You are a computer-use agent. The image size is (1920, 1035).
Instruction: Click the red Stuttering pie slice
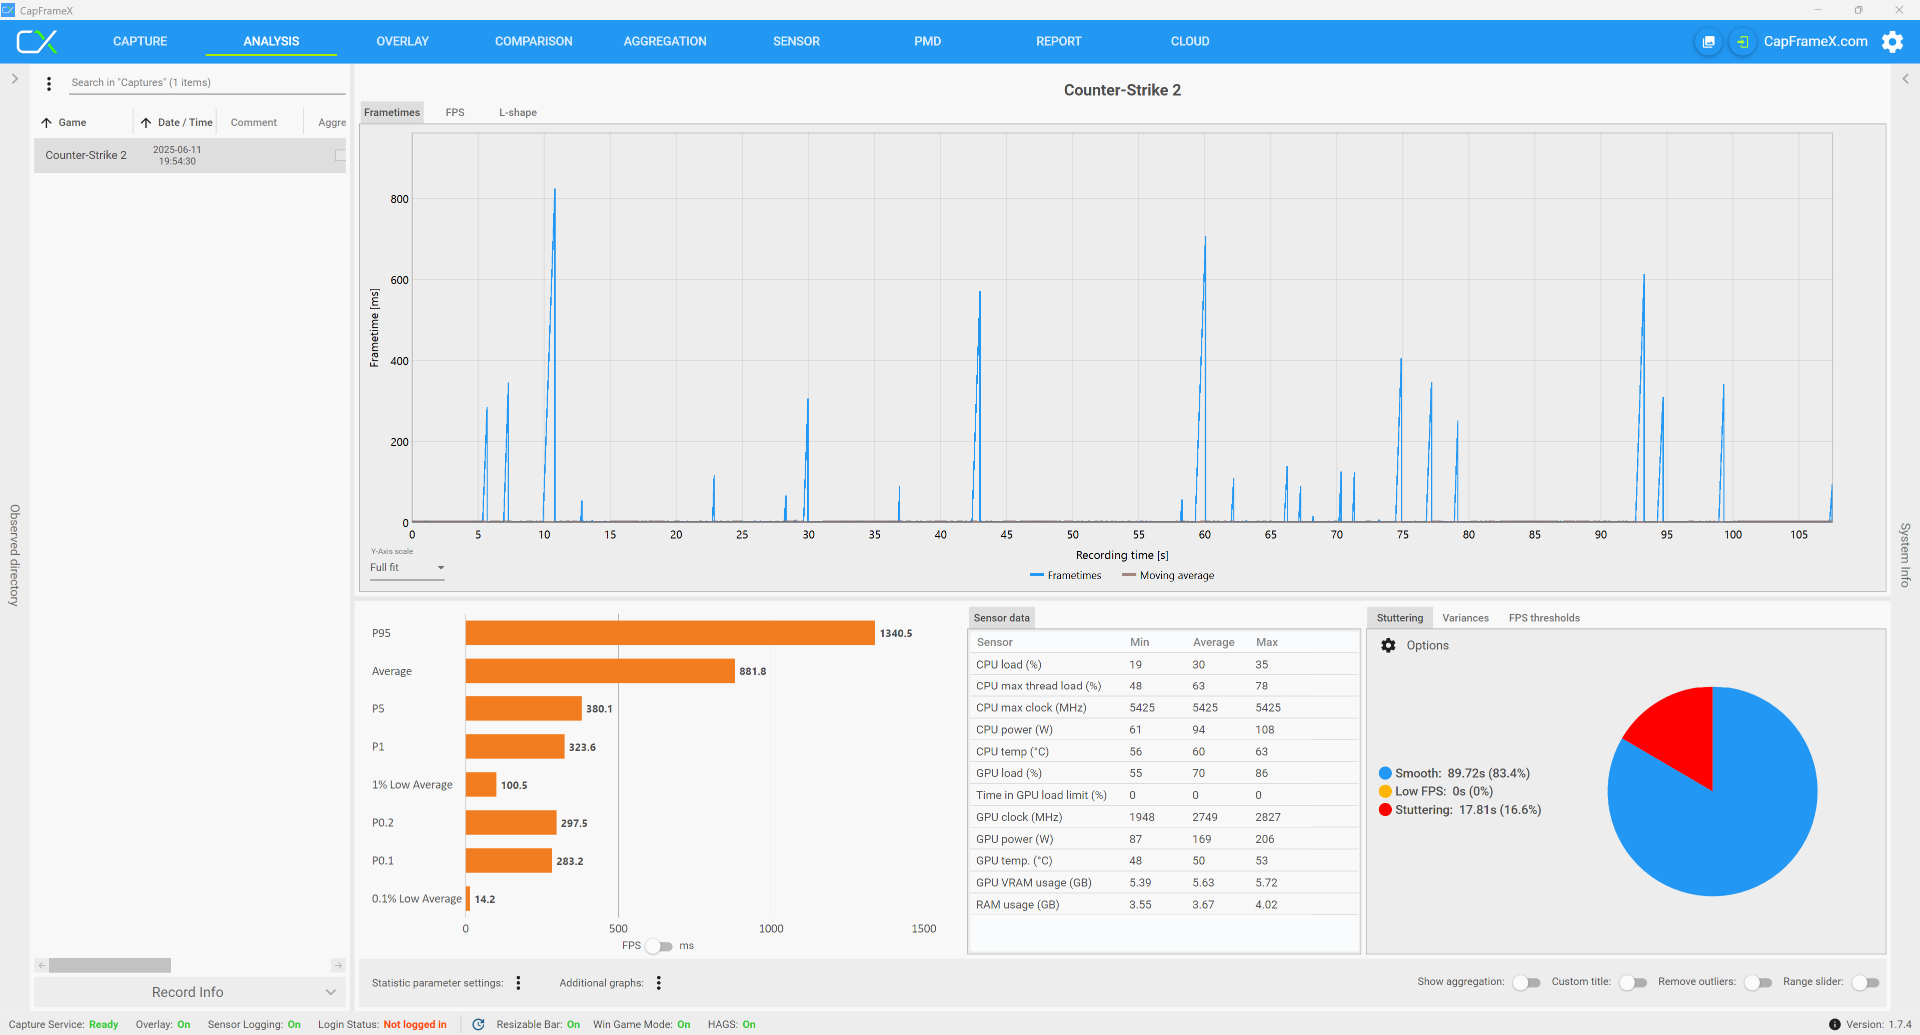click(1678, 730)
